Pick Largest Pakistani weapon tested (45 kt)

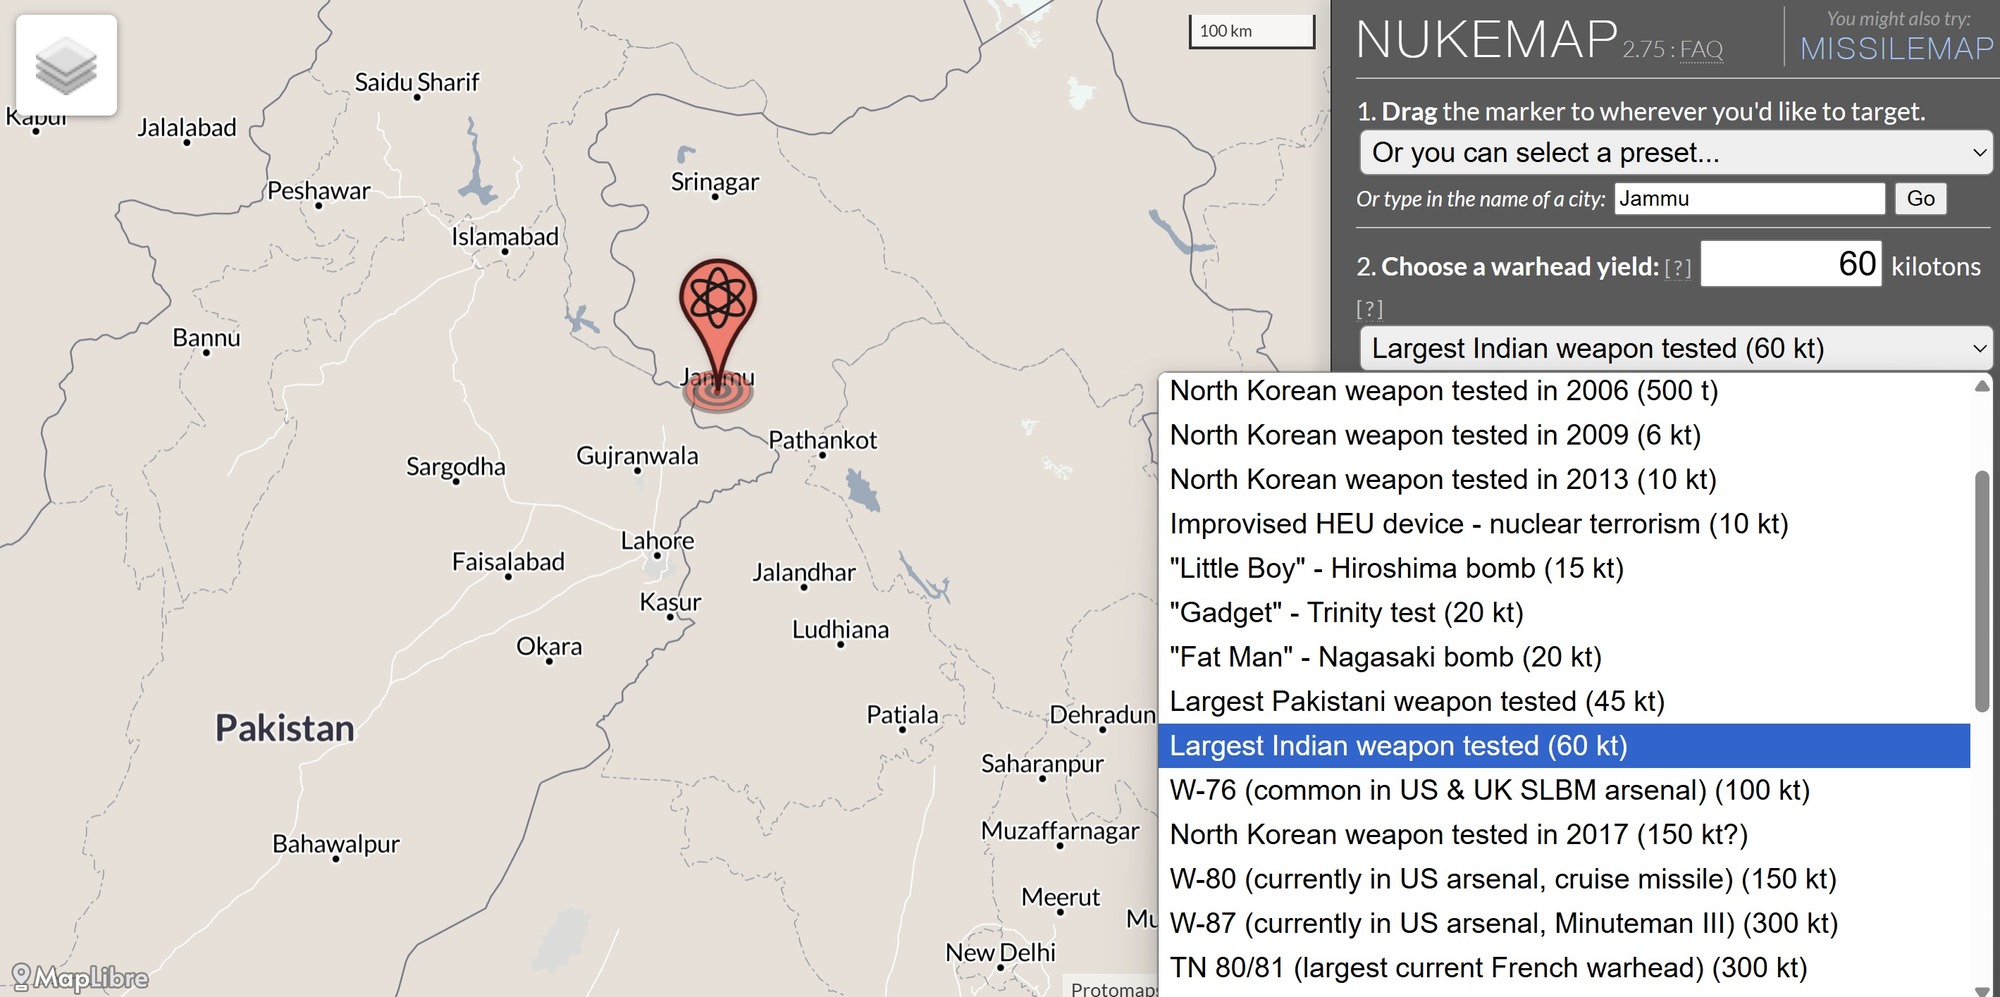click(x=1564, y=701)
